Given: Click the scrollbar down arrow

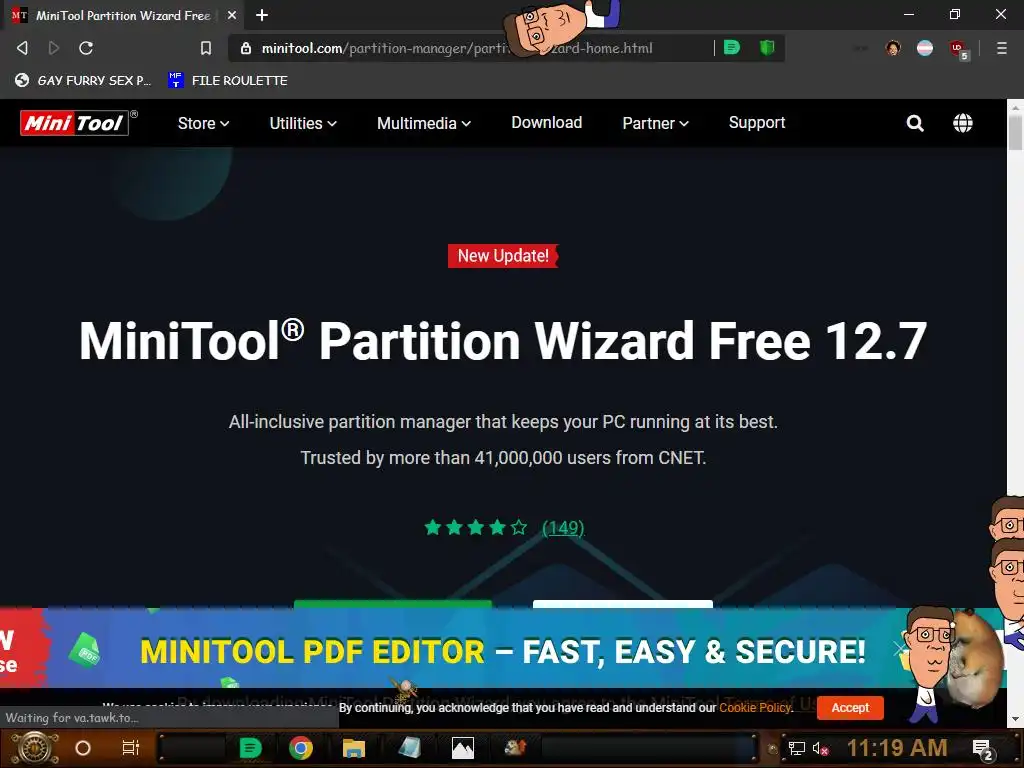Looking at the screenshot, I should [x=1016, y=720].
